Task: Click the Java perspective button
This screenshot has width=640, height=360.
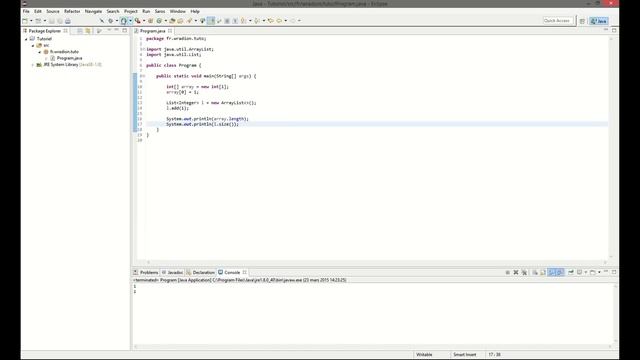Action: point(599,21)
